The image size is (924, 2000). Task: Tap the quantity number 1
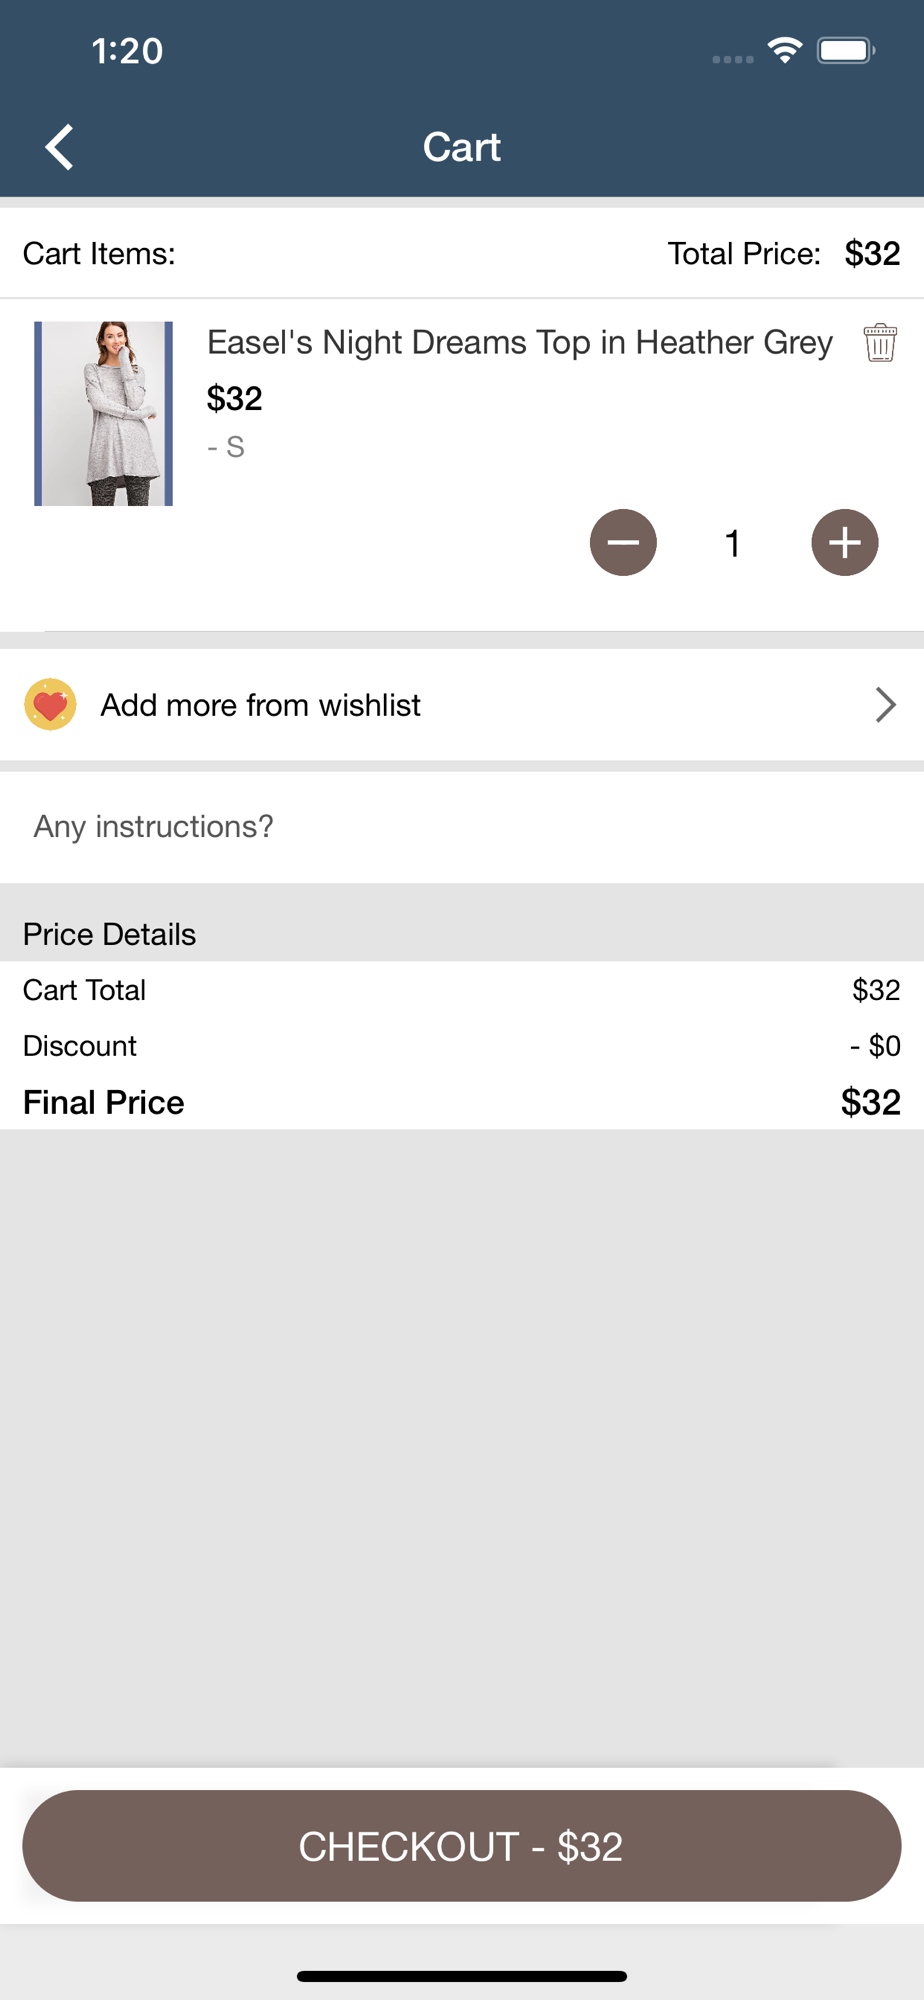[733, 543]
